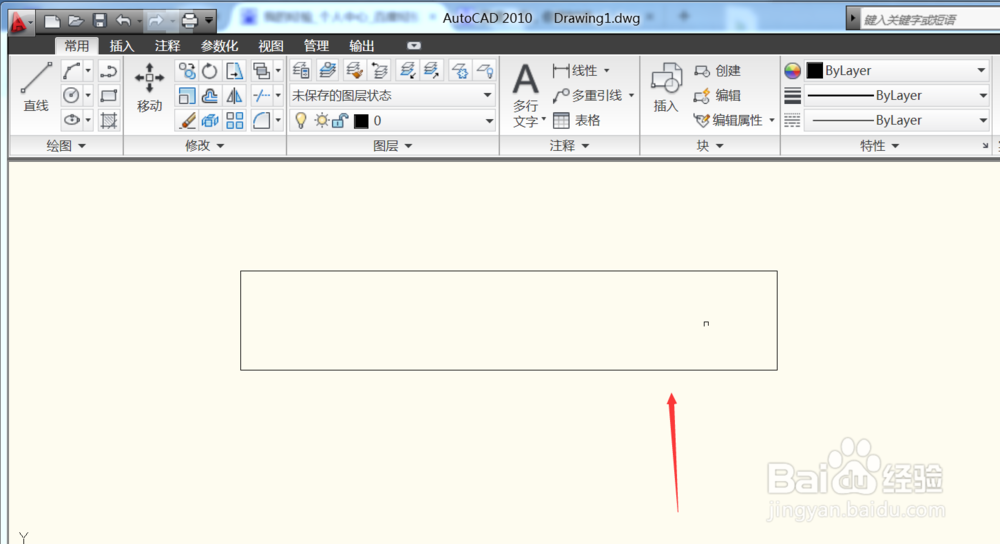
Task: Toggle layer 0 lock padlock icon
Action: (341, 121)
